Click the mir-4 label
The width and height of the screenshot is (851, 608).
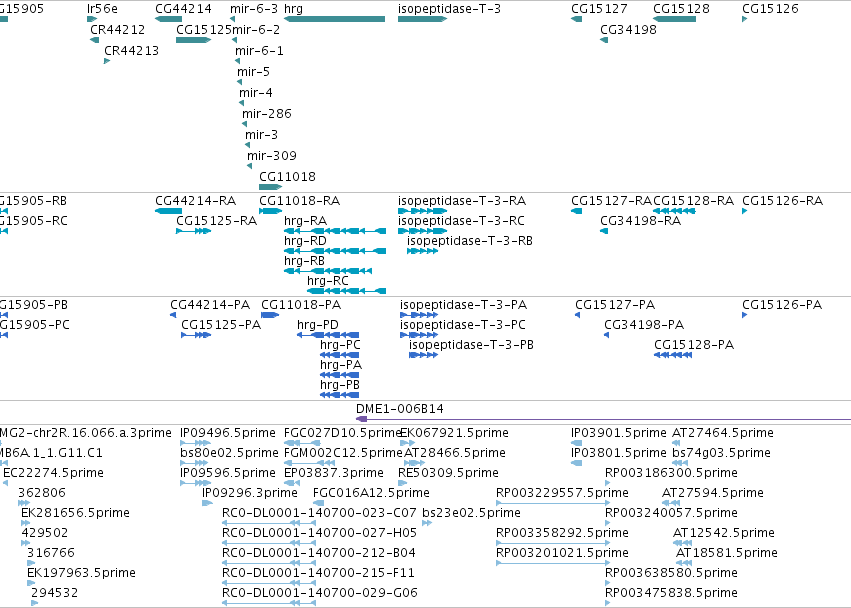coord(256,92)
